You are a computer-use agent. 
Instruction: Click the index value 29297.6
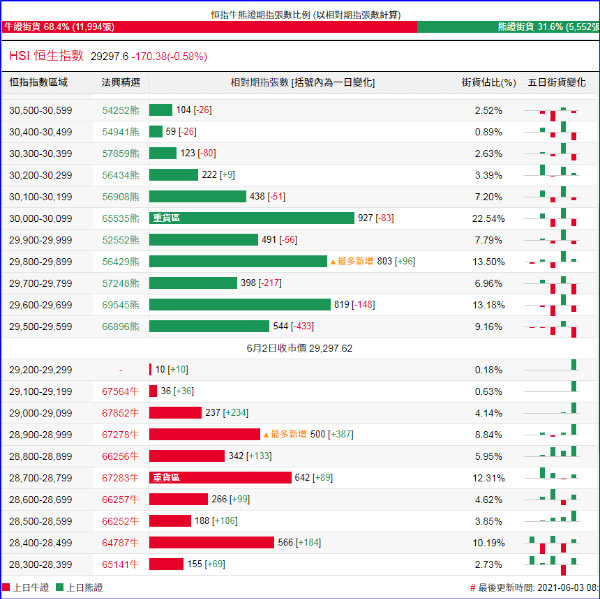click(x=109, y=56)
